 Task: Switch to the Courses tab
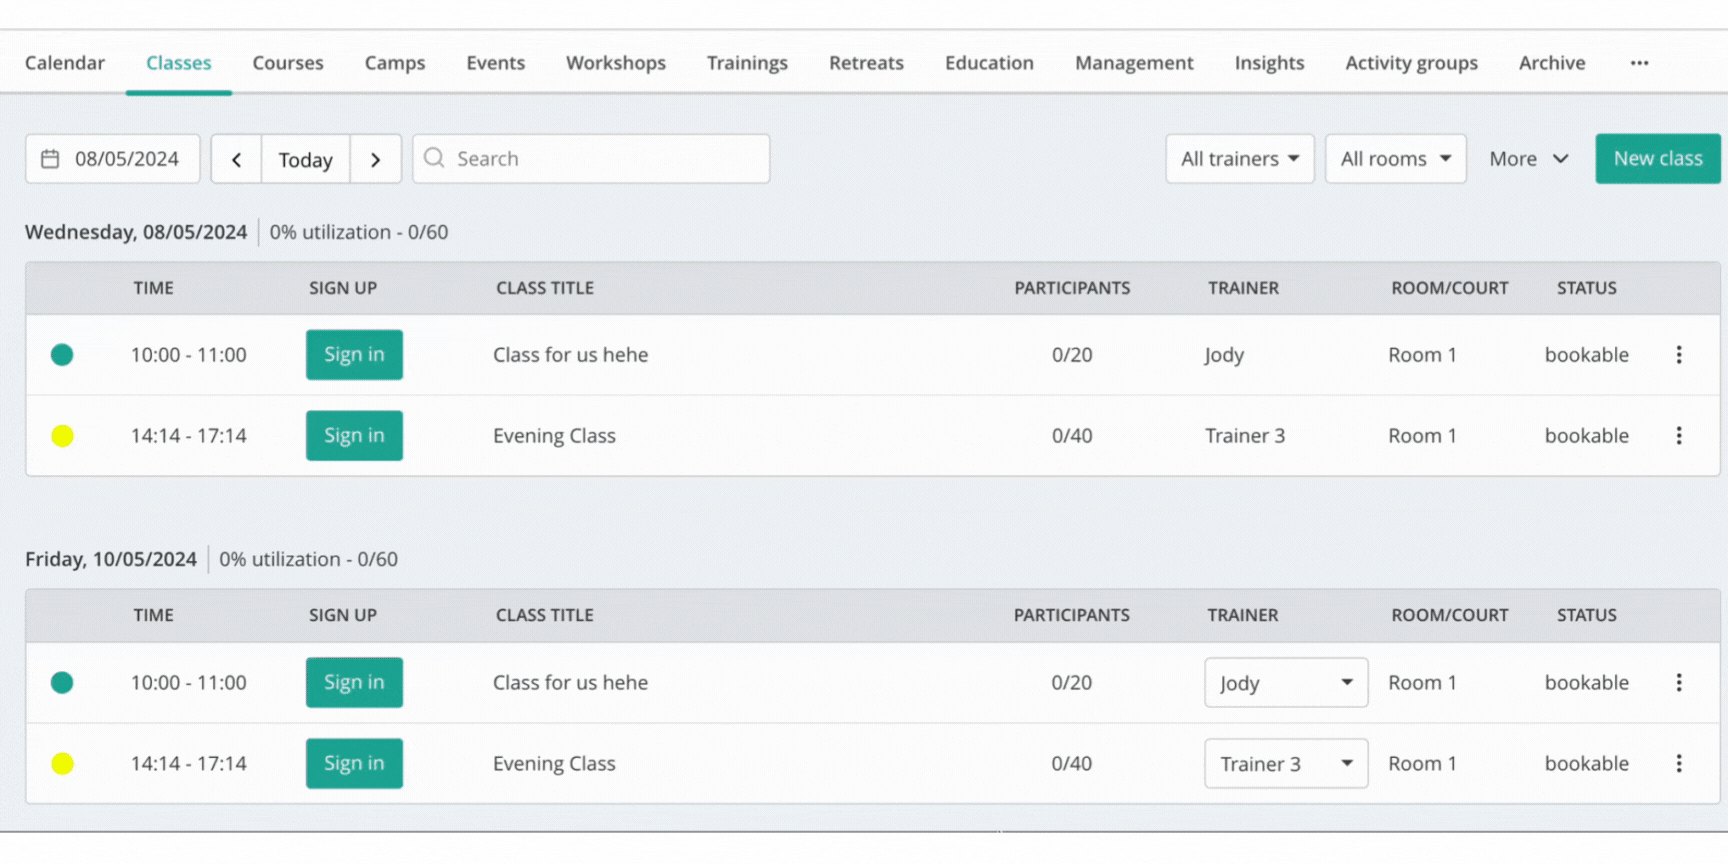(288, 63)
